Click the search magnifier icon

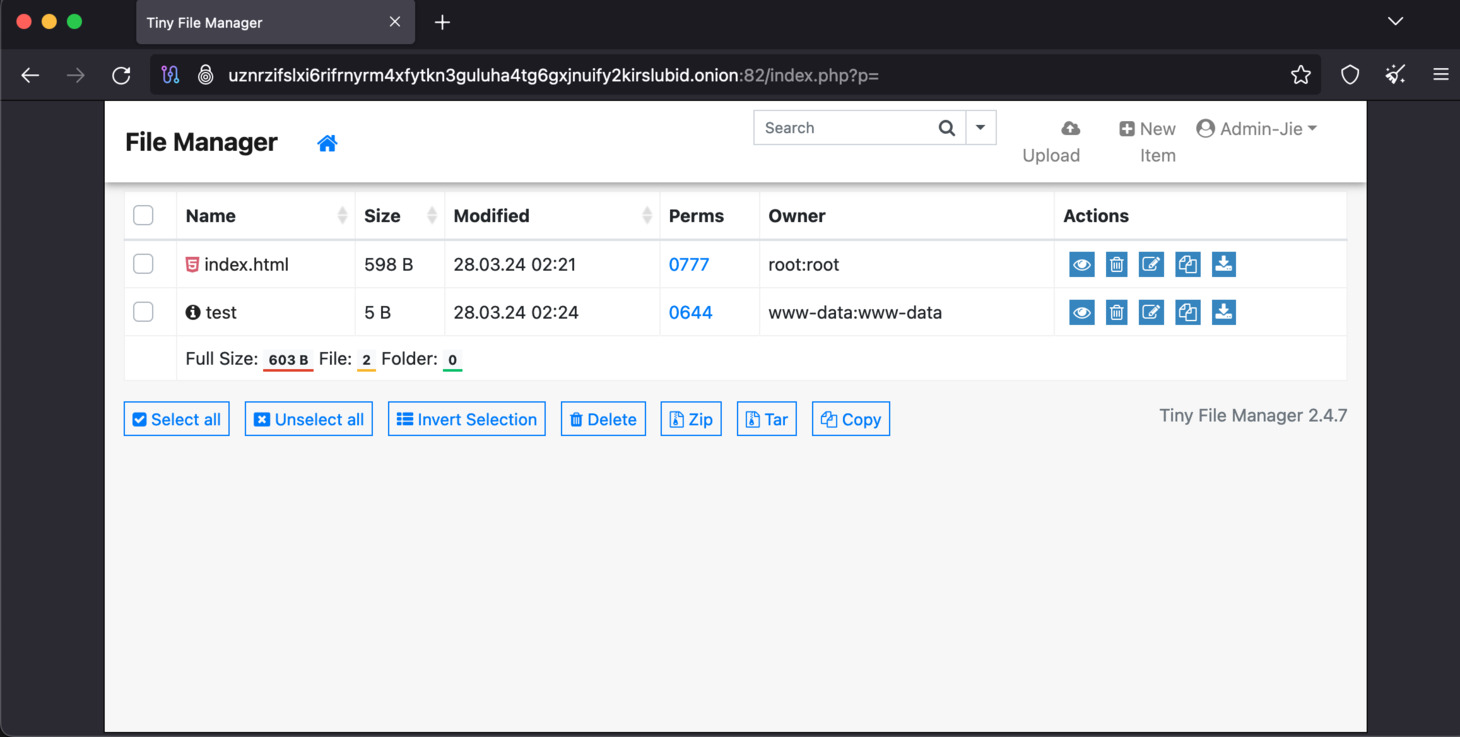[946, 128]
